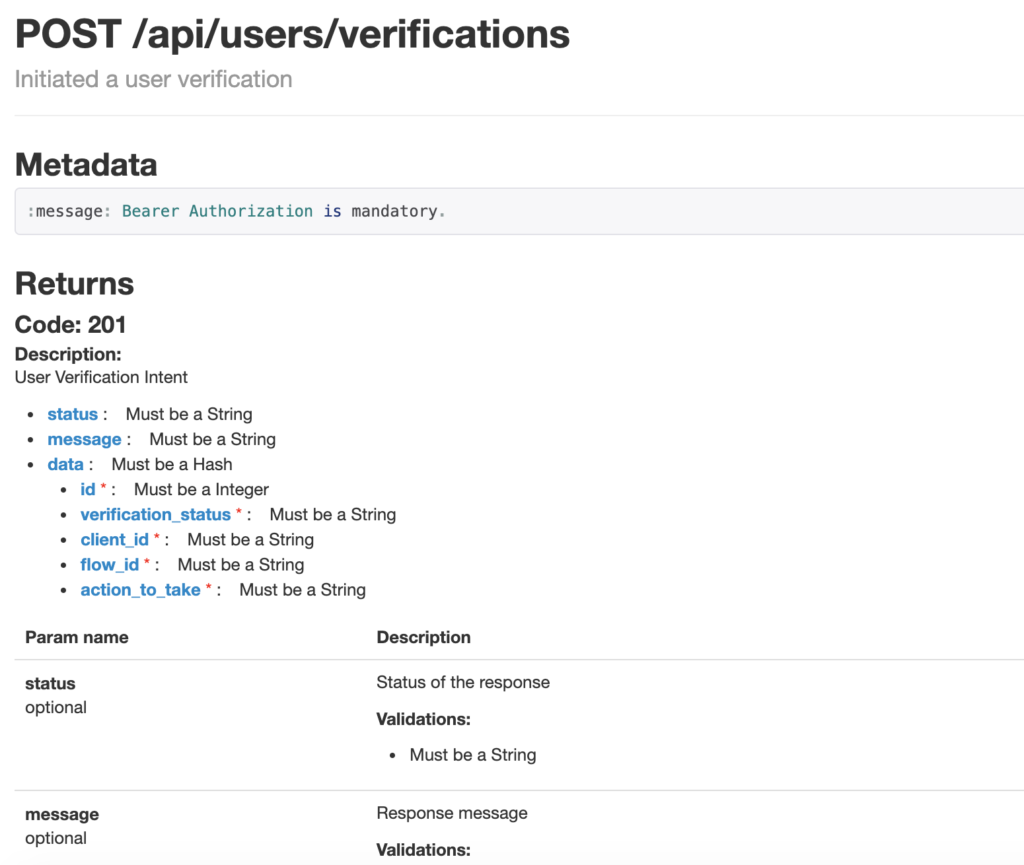This screenshot has height=865, width=1024.
Task: Open the 'id' nested parameter link
Action: (88, 489)
